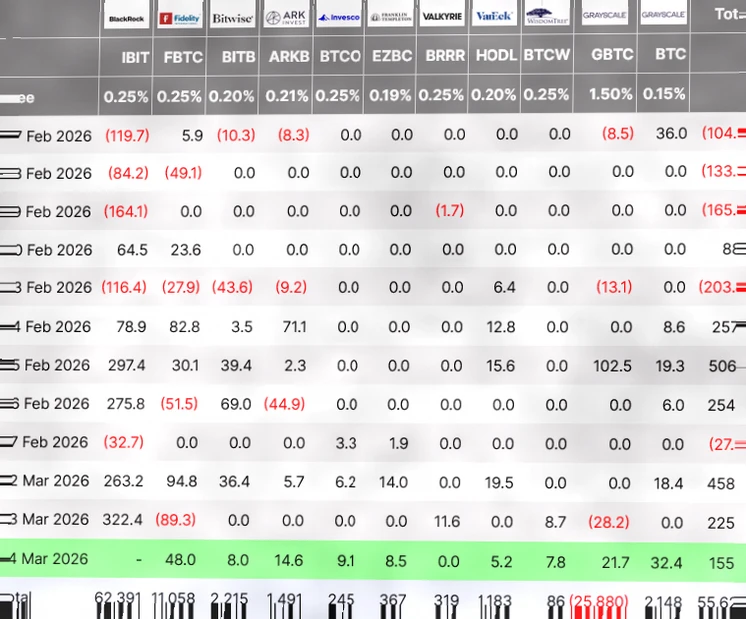Click the red (116.4) IBIT value
Image resolution: width=746 pixels, height=619 pixels.
[x=124, y=287]
